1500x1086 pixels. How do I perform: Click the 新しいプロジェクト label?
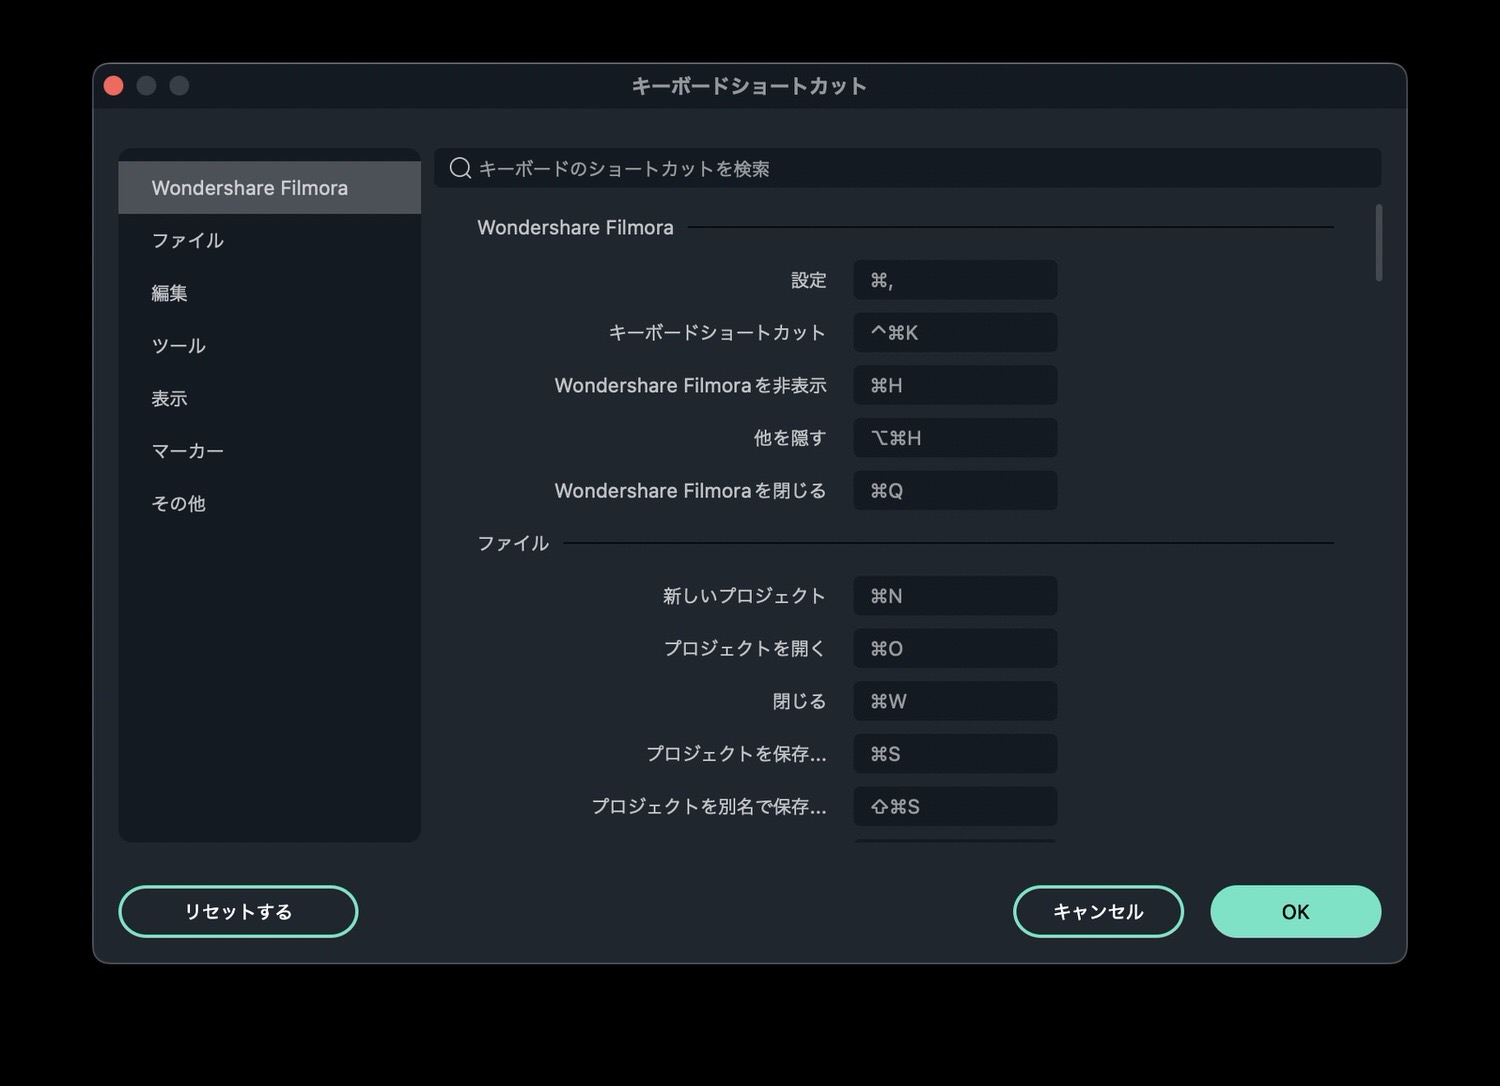pyautogui.click(x=744, y=596)
